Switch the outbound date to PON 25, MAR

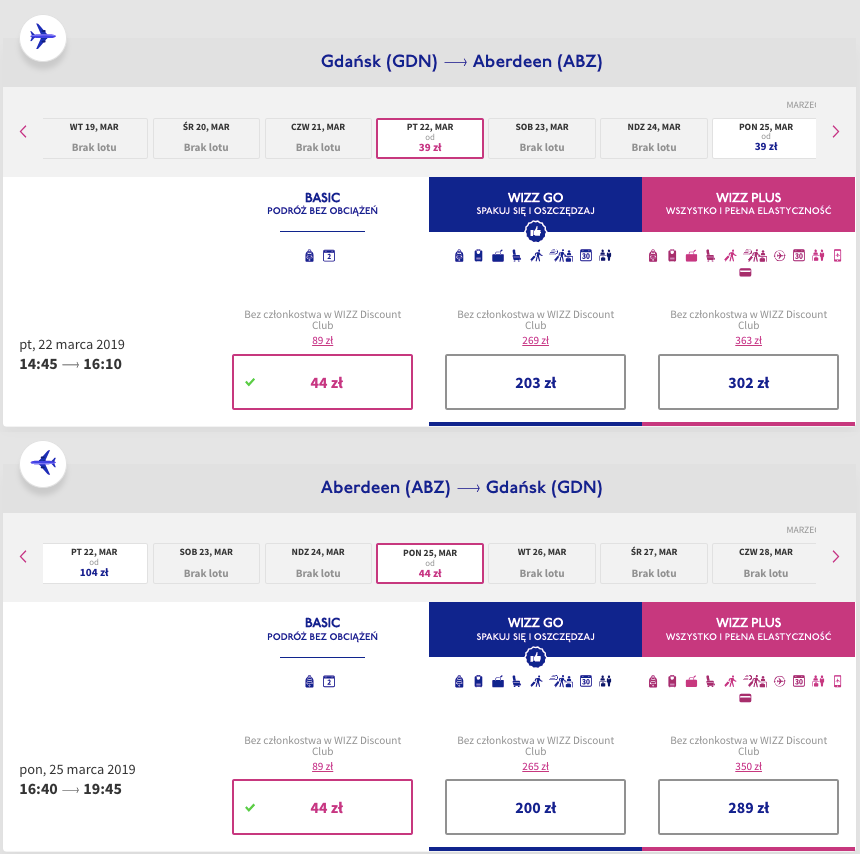click(x=765, y=138)
